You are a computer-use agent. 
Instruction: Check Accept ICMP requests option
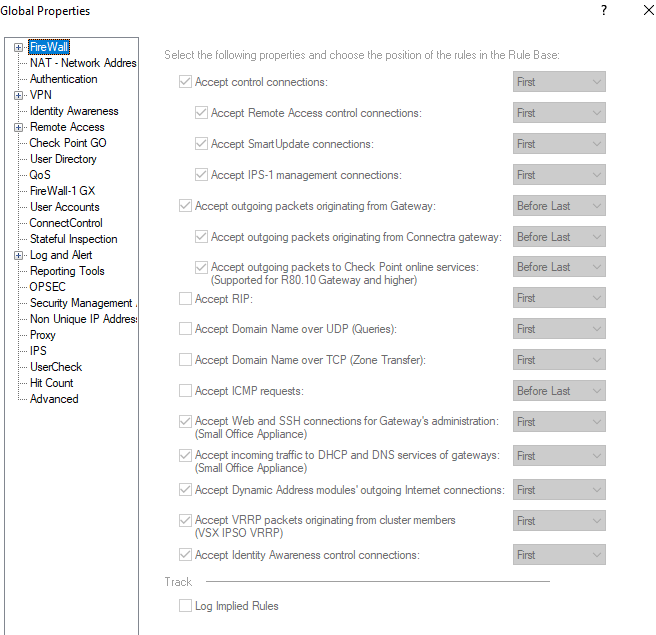(x=185, y=391)
